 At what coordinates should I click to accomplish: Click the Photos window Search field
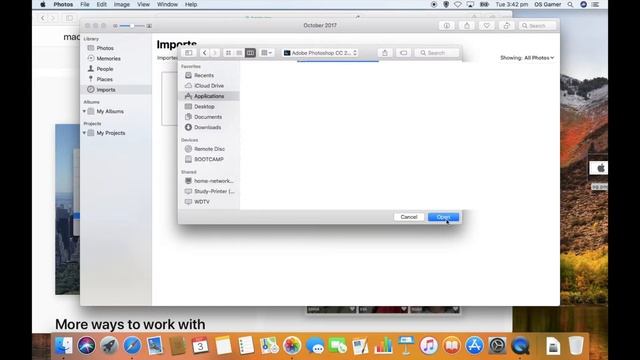click(x=538, y=26)
